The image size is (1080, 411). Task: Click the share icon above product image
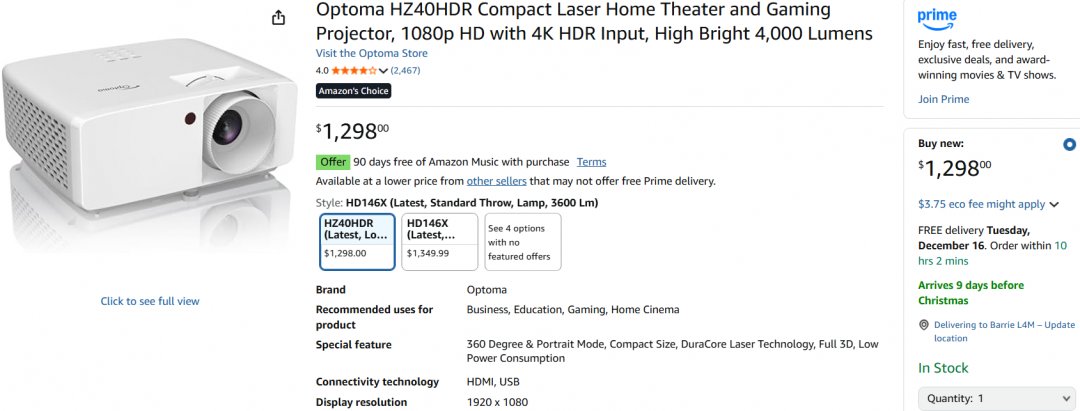pyautogui.click(x=279, y=17)
